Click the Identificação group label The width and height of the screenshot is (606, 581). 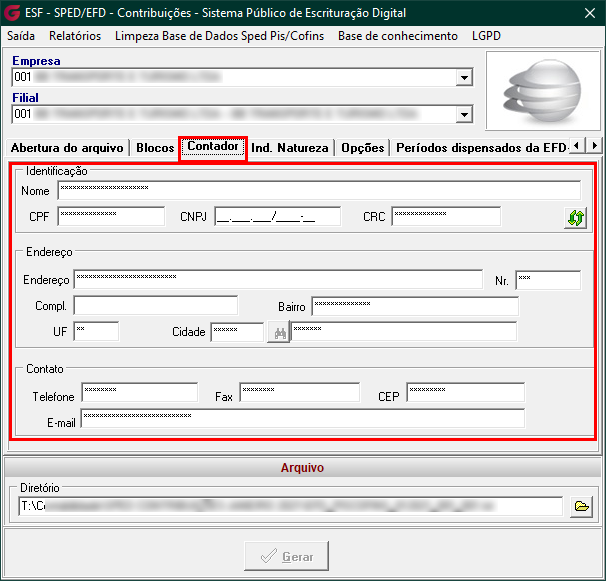coord(56,171)
